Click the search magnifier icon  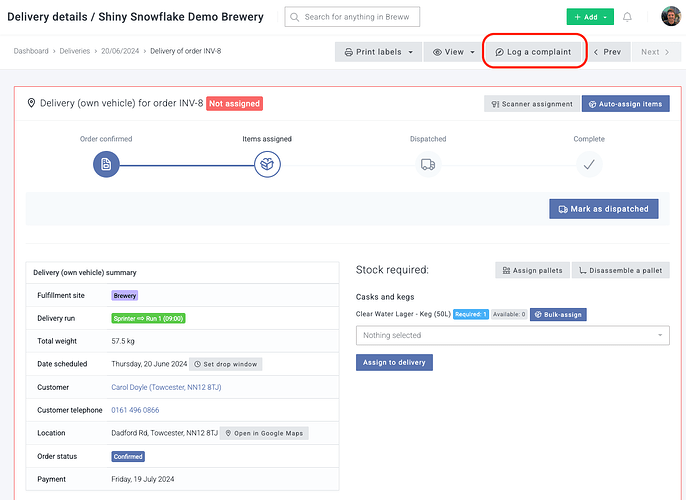pyautogui.click(x=294, y=17)
